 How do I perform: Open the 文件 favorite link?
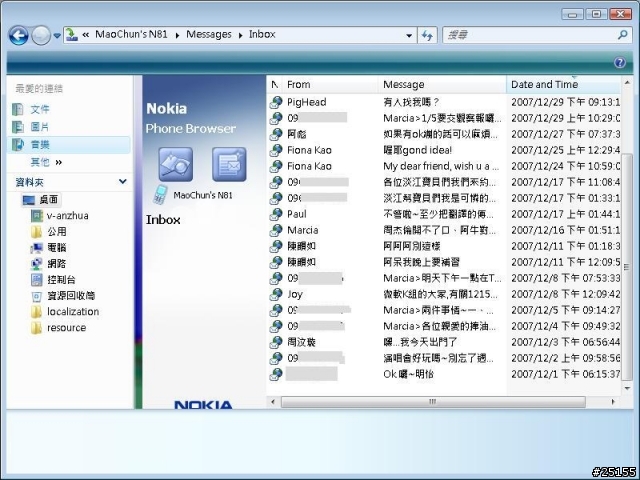(x=40, y=109)
